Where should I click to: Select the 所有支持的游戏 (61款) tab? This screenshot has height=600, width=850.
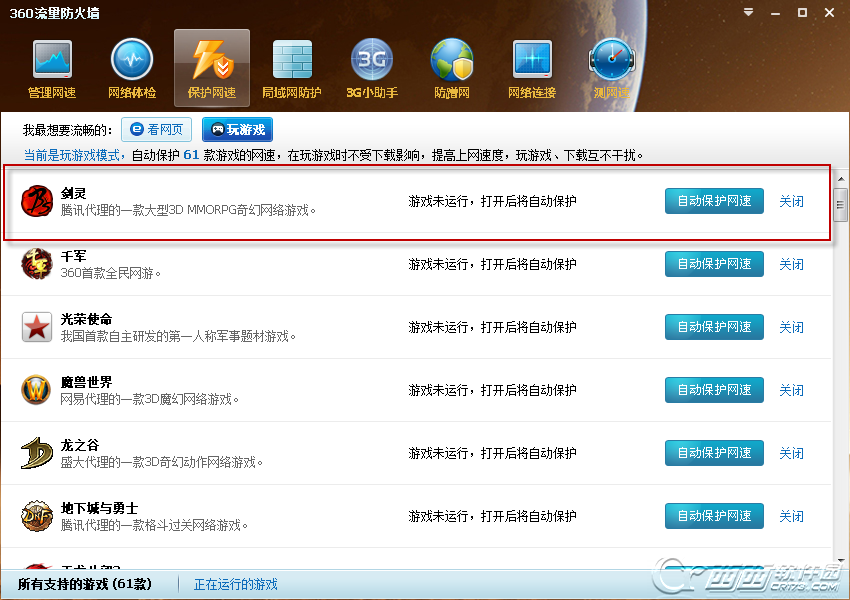pos(85,584)
